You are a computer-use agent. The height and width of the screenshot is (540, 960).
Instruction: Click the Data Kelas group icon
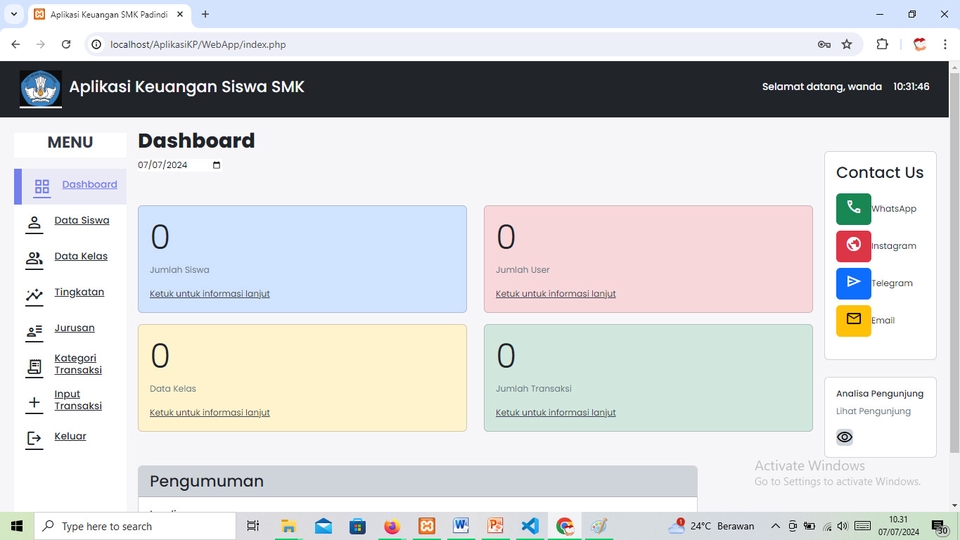point(34,259)
